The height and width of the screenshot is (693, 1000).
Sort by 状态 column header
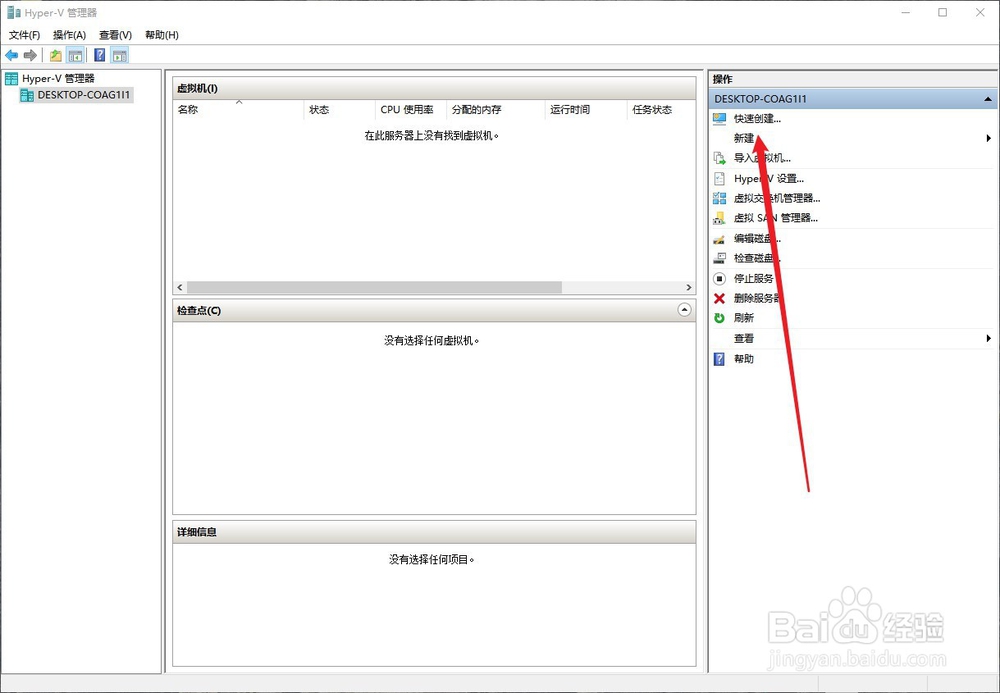(x=339, y=110)
